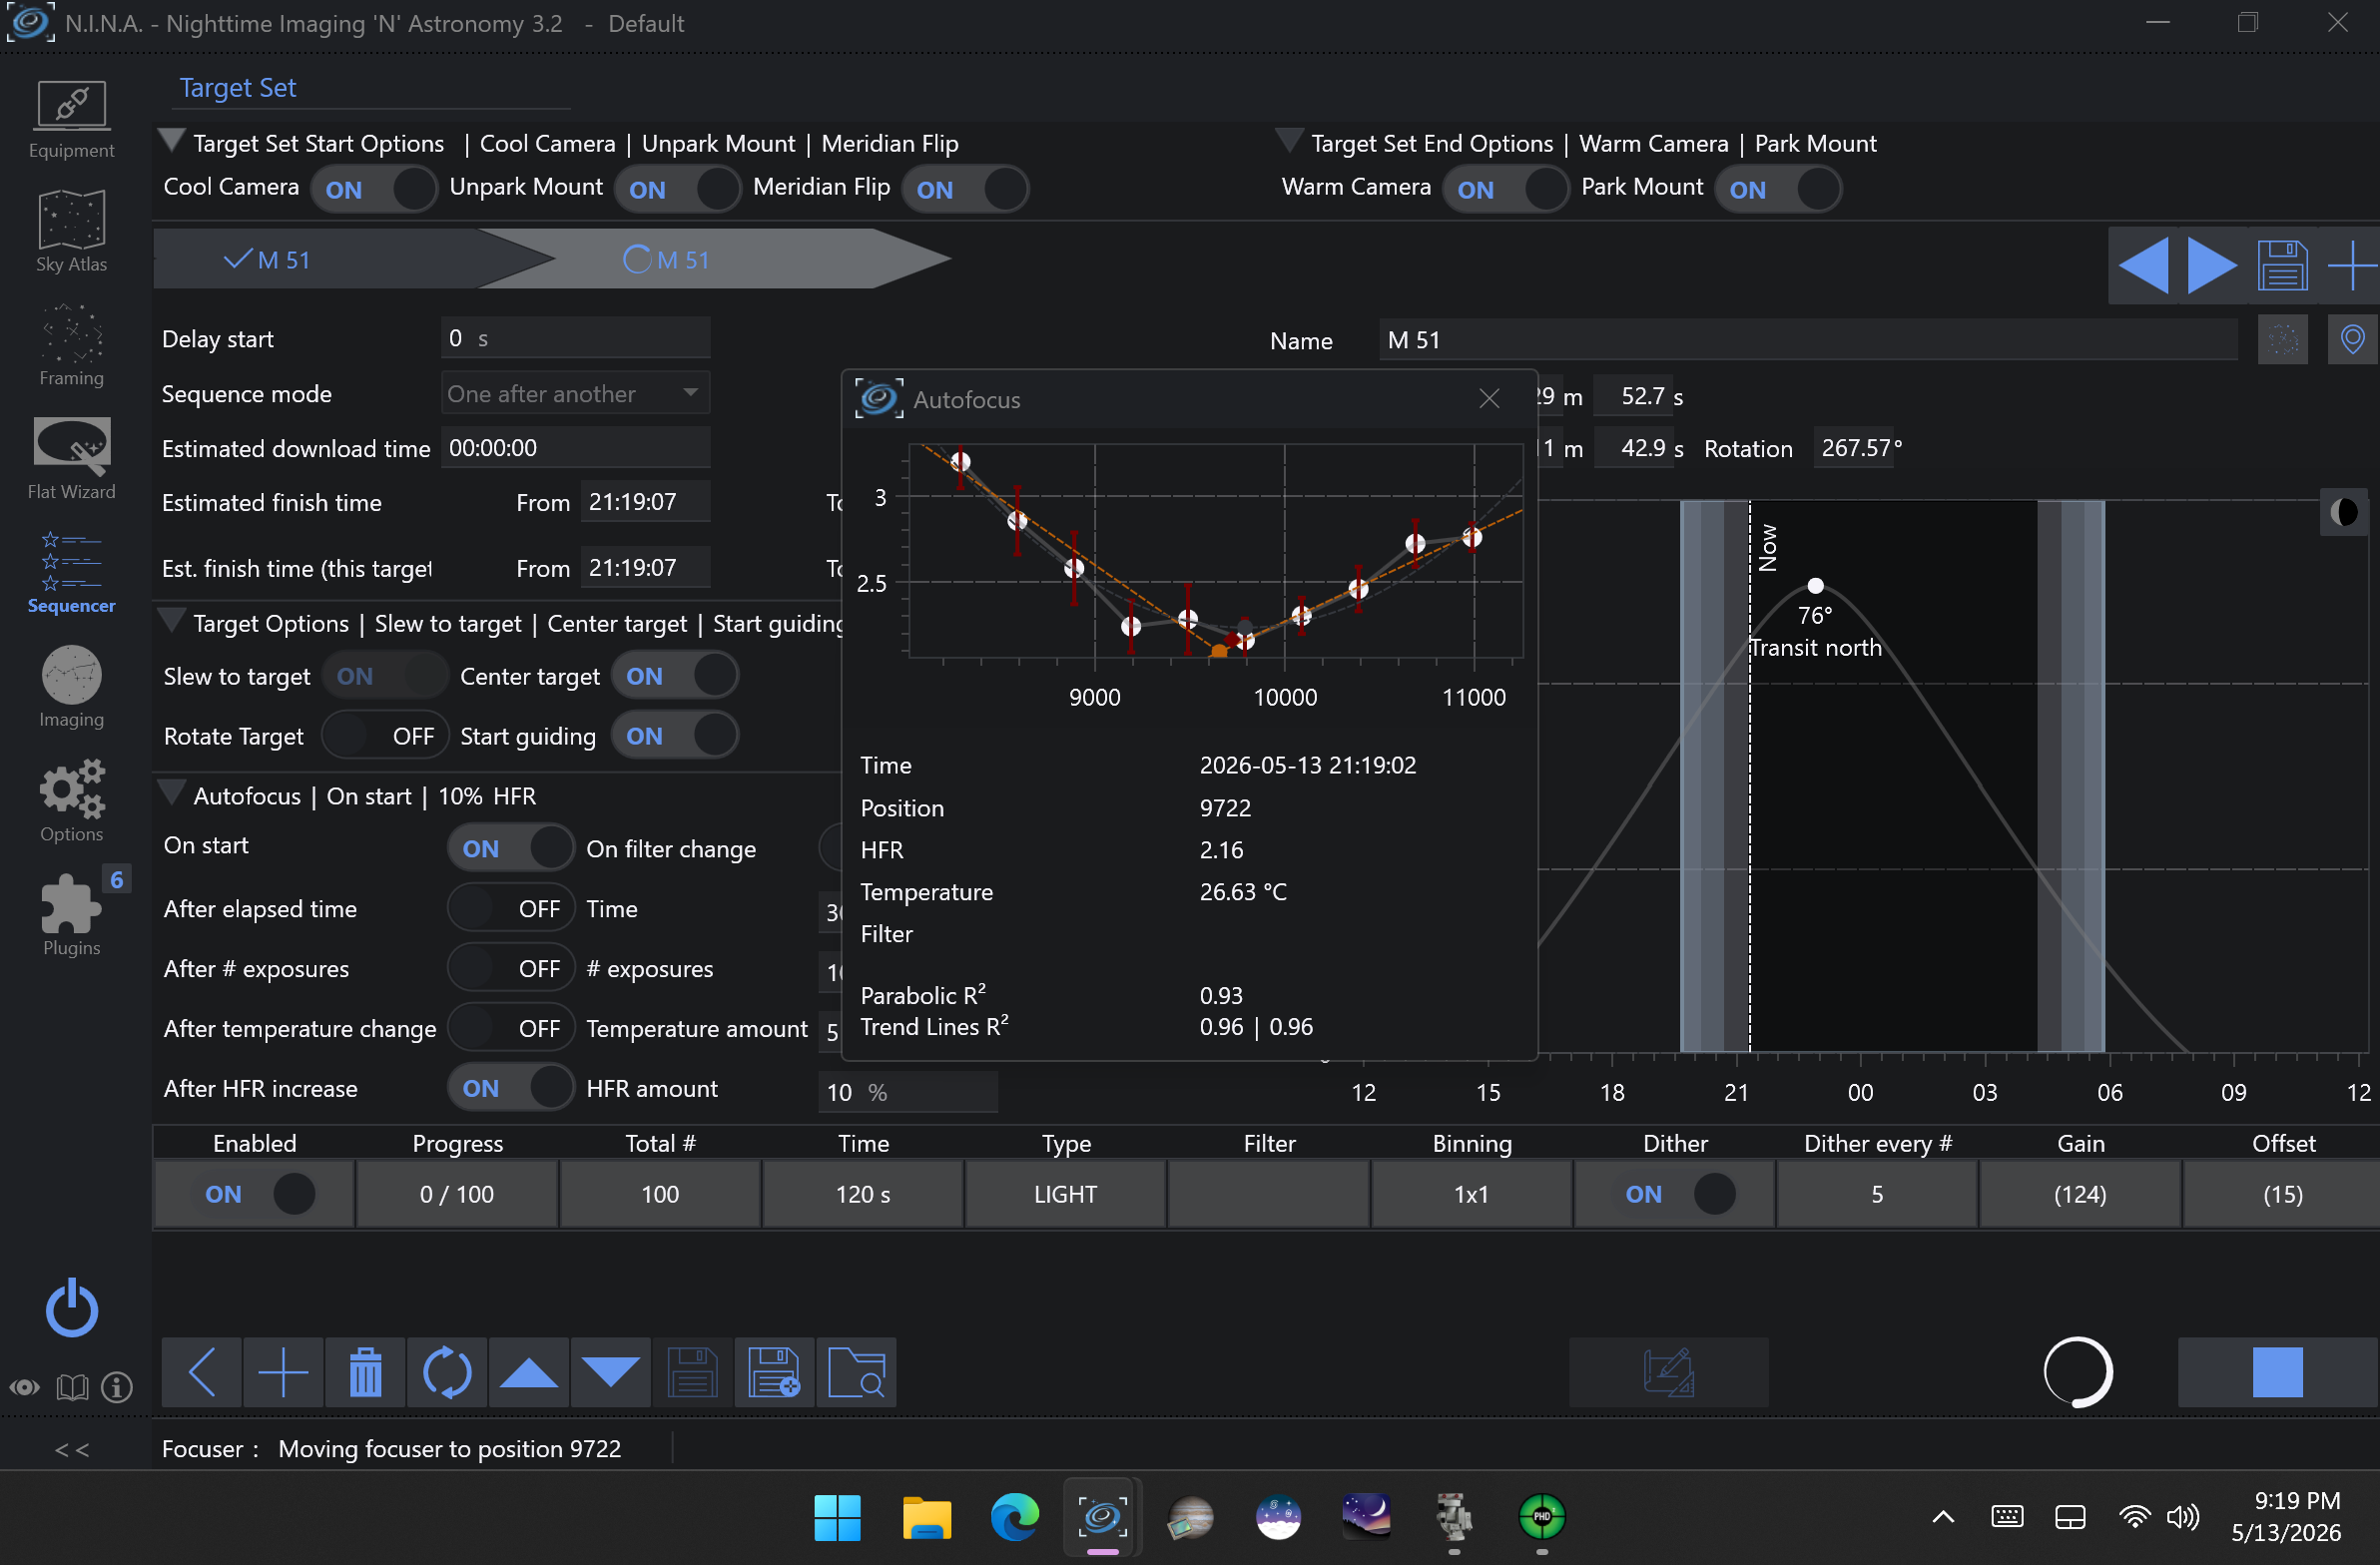
Task: Open the empty Filter dropdown cell
Action: pos(1268,1194)
